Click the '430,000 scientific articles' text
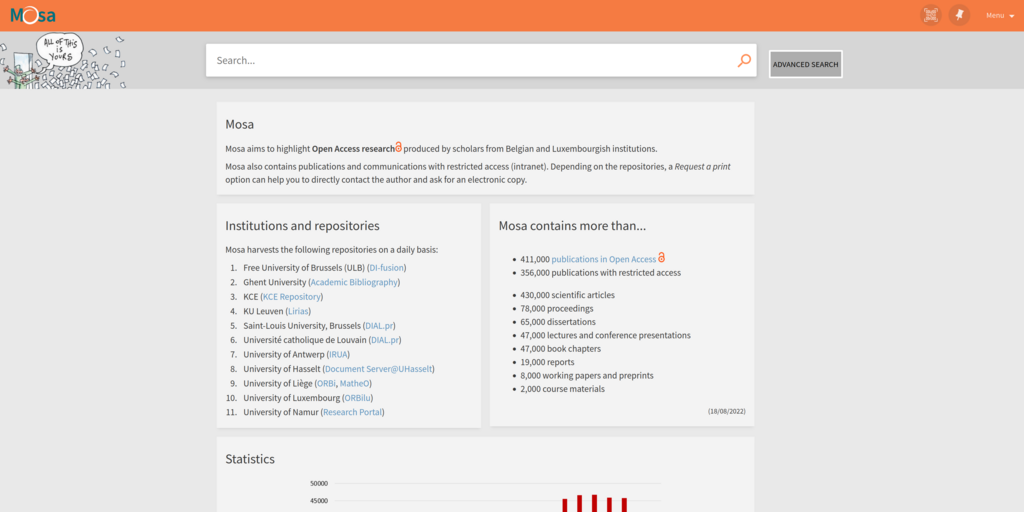Image resolution: width=1024 pixels, height=512 pixels. pyautogui.click(x=568, y=295)
